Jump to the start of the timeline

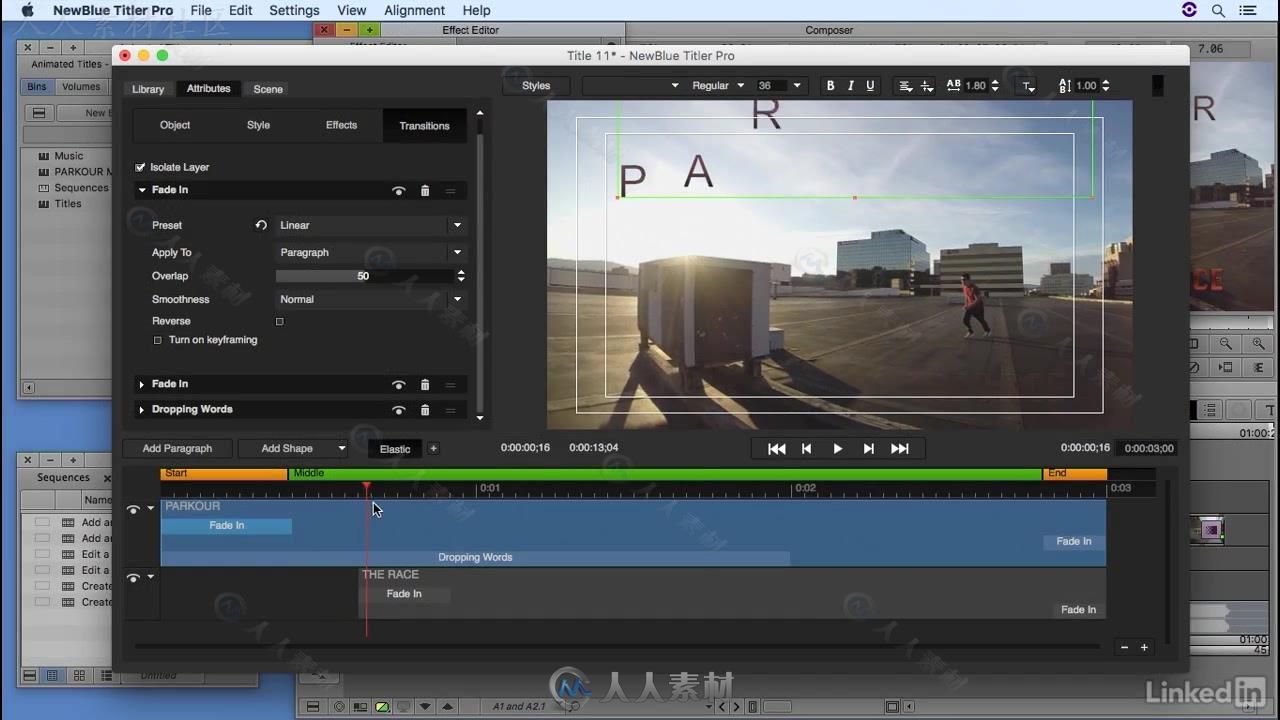click(776, 449)
